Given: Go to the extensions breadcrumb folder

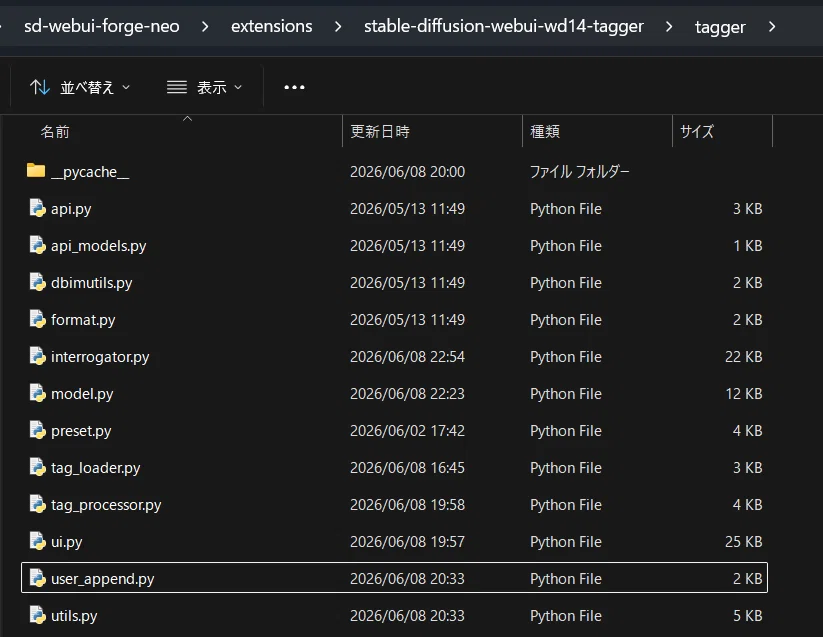Looking at the screenshot, I should click(272, 26).
